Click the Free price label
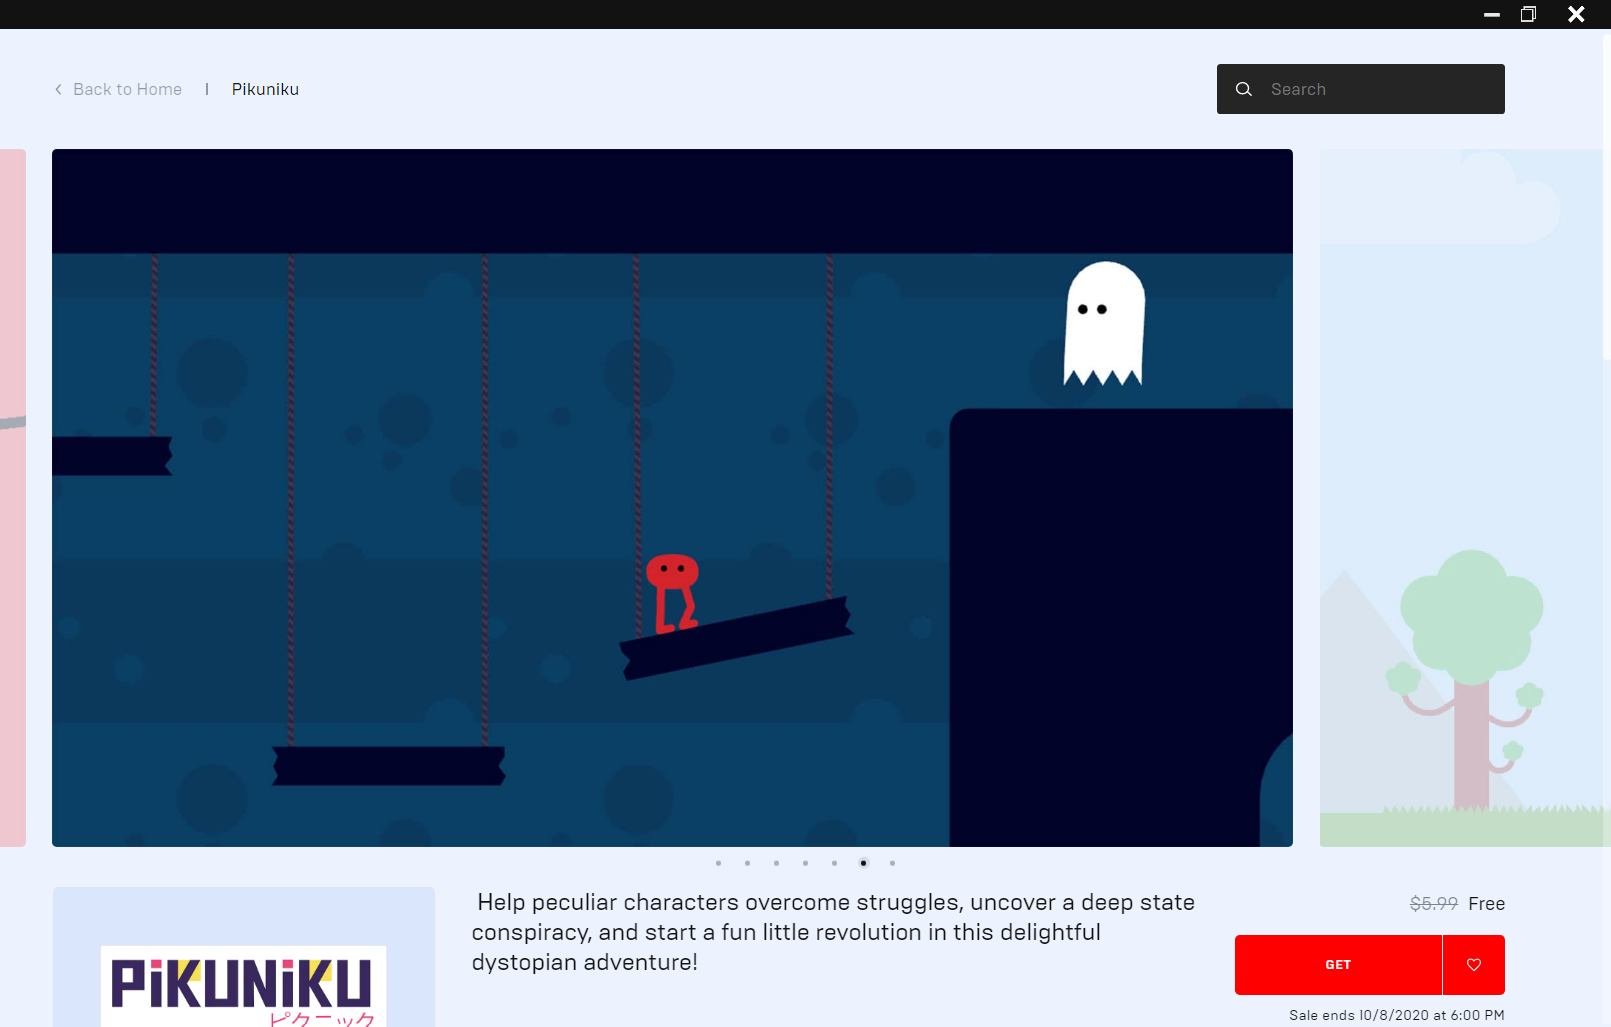Image resolution: width=1611 pixels, height=1027 pixels. tap(1487, 904)
